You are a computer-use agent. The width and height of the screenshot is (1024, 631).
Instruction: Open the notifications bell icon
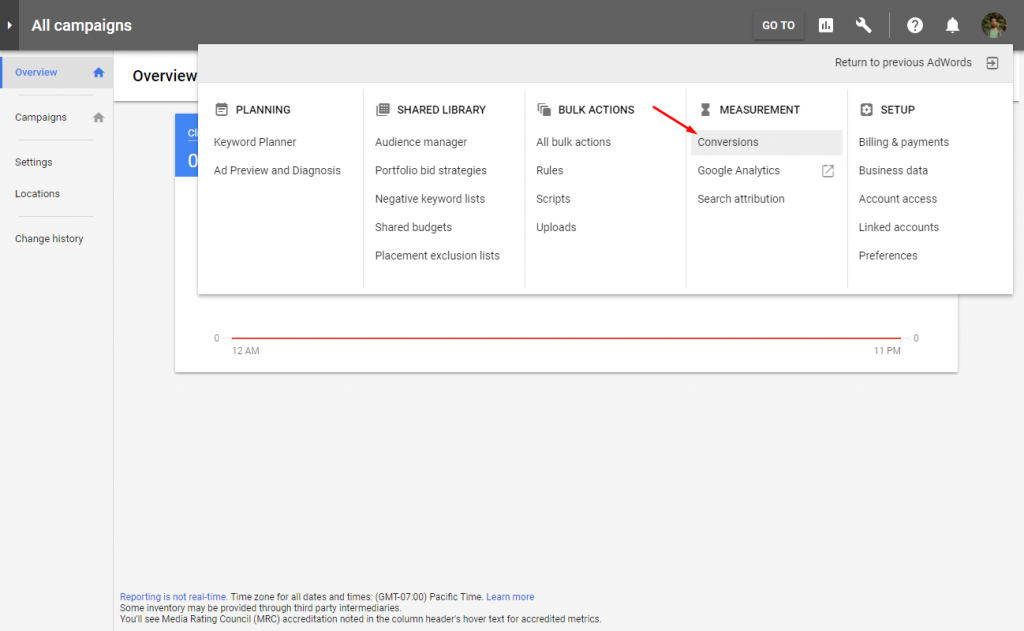pos(952,25)
